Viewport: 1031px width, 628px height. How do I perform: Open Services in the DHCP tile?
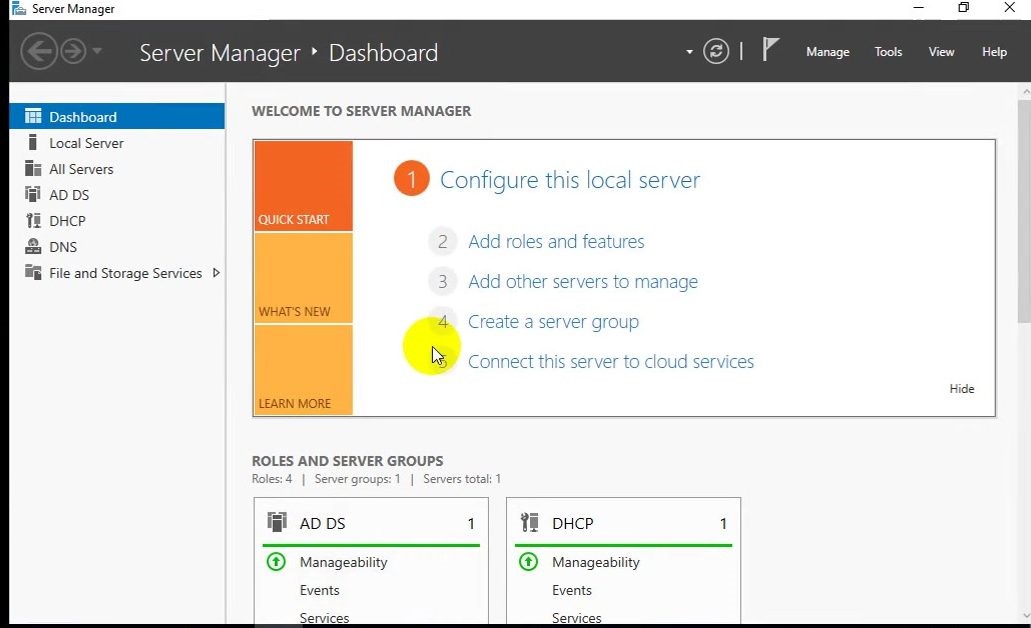(x=577, y=617)
